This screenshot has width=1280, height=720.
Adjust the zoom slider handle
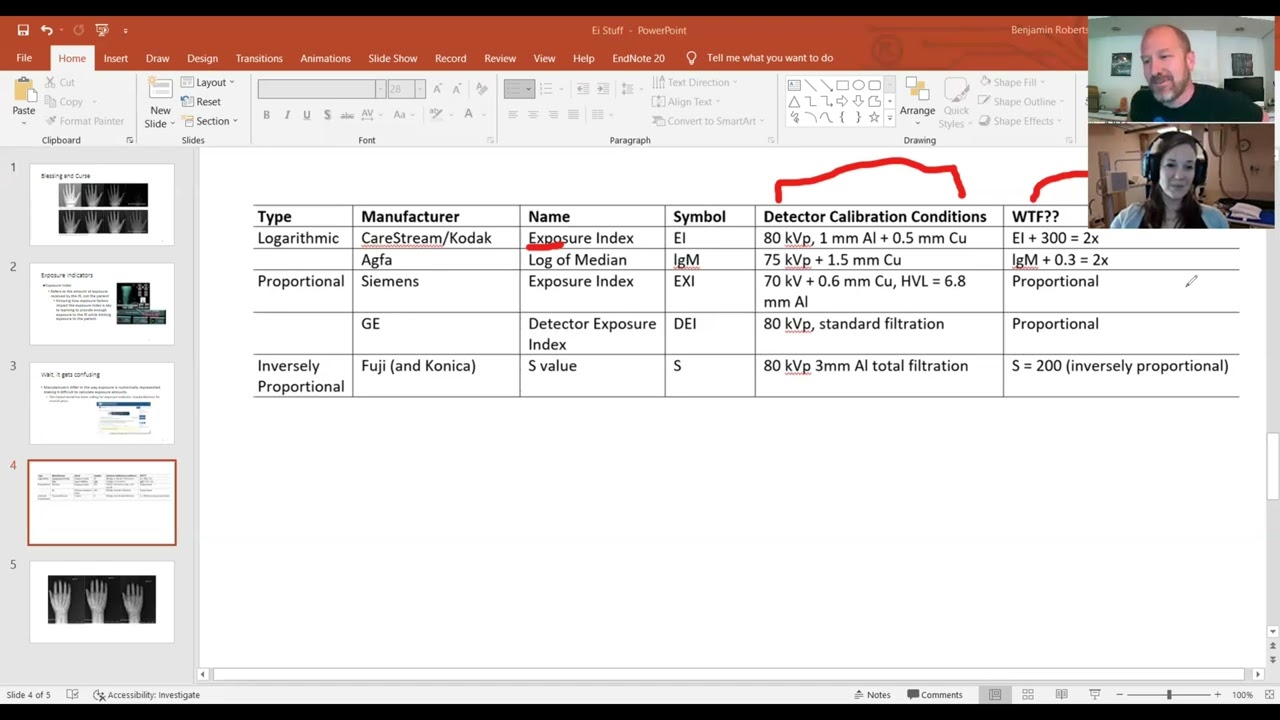(x=1169, y=695)
